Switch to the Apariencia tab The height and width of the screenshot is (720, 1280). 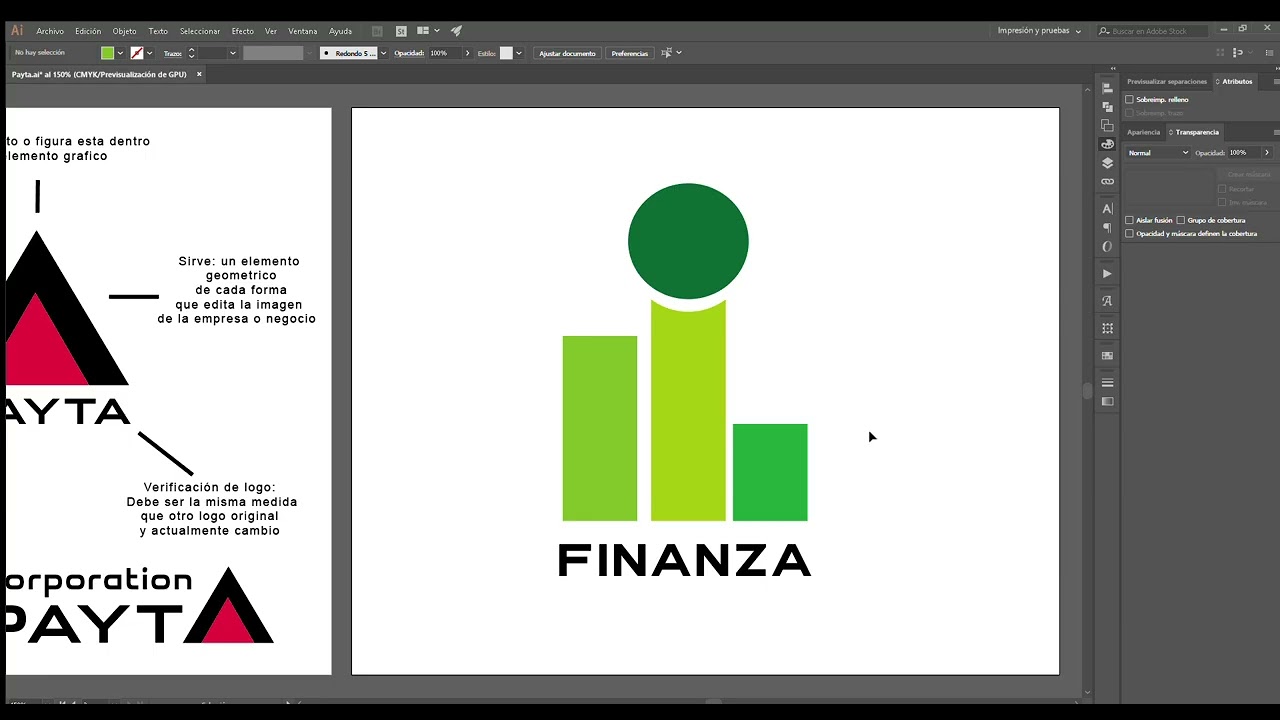click(1144, 132)
